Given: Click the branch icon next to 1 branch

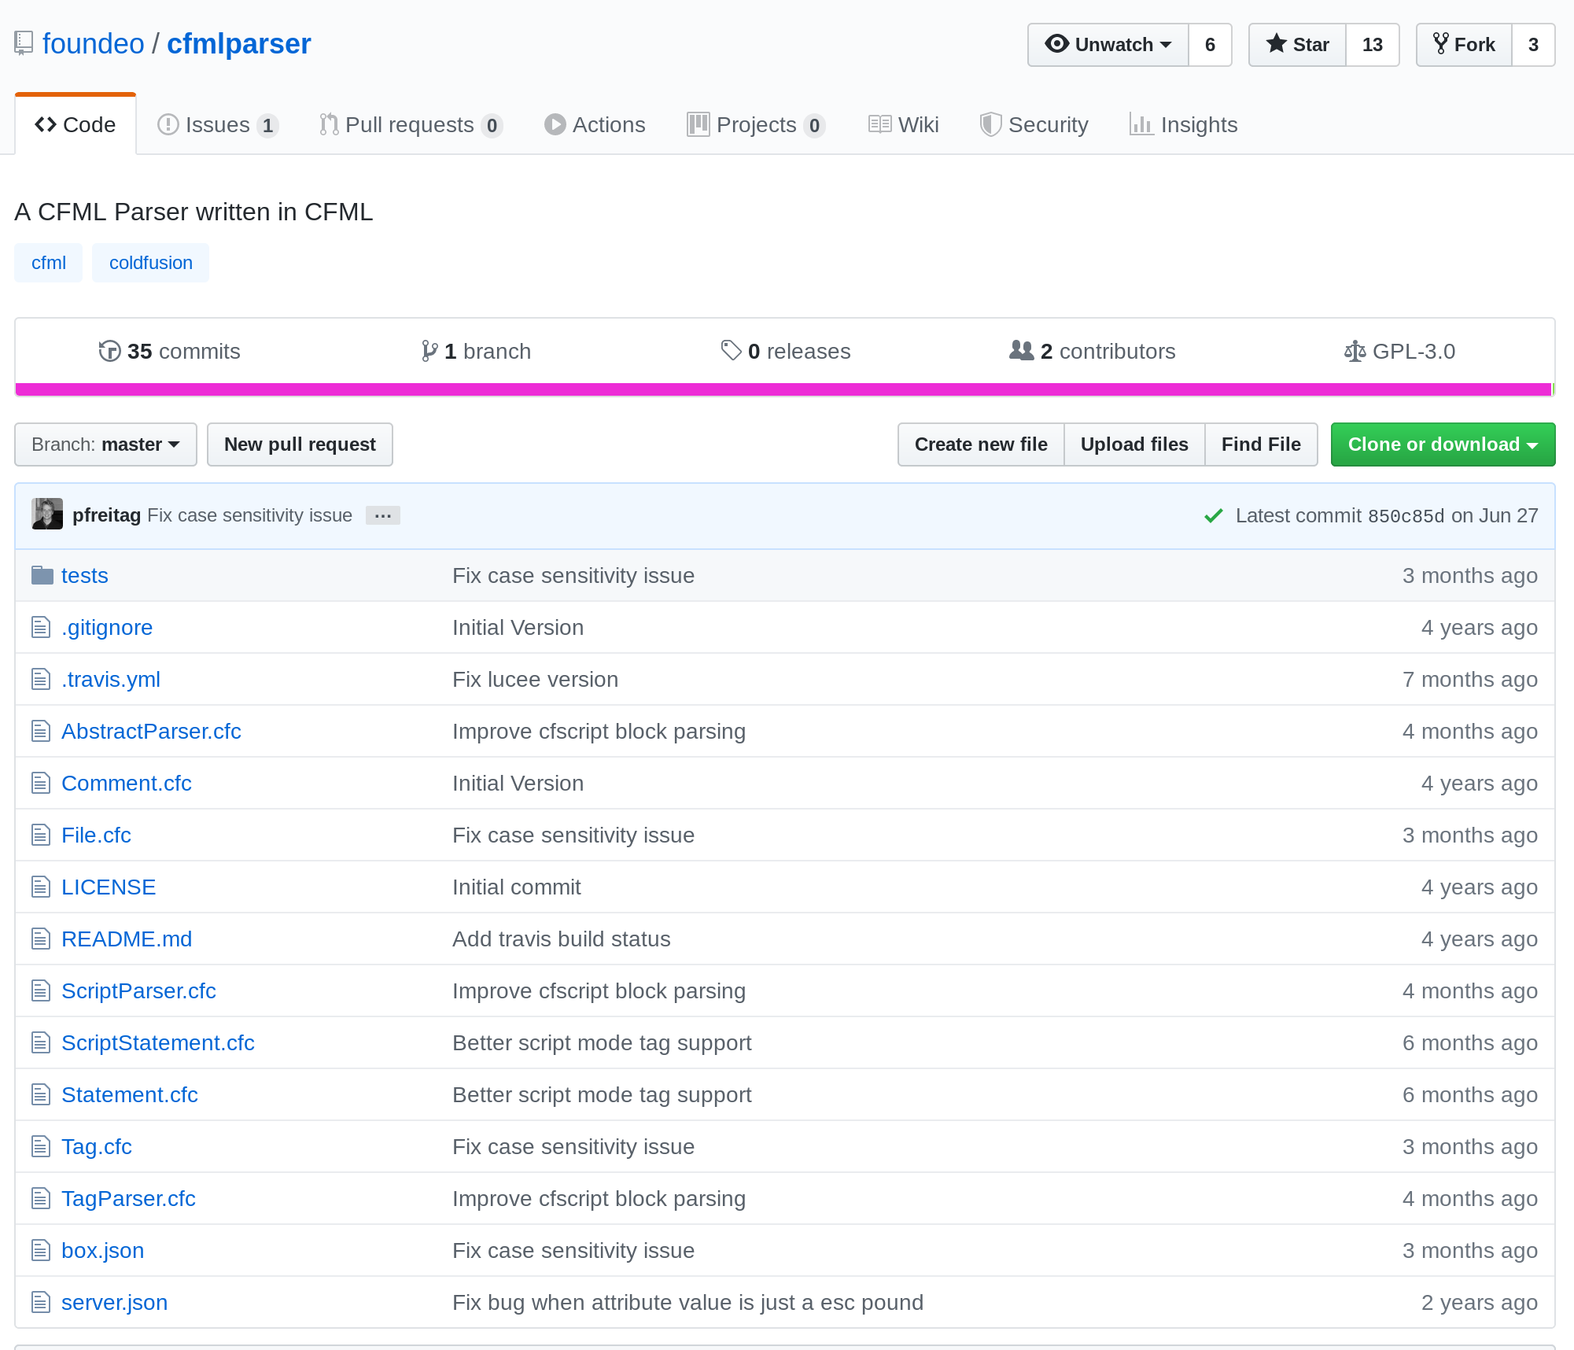Looking at the screenshot, I should (x=429, y=351).
